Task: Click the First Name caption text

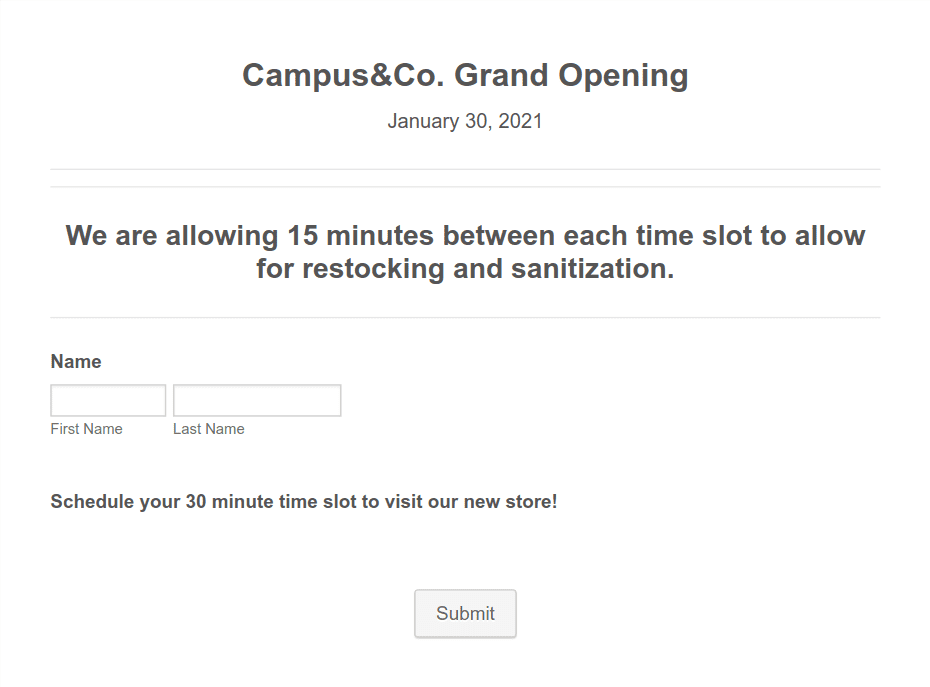Action: 86,428
